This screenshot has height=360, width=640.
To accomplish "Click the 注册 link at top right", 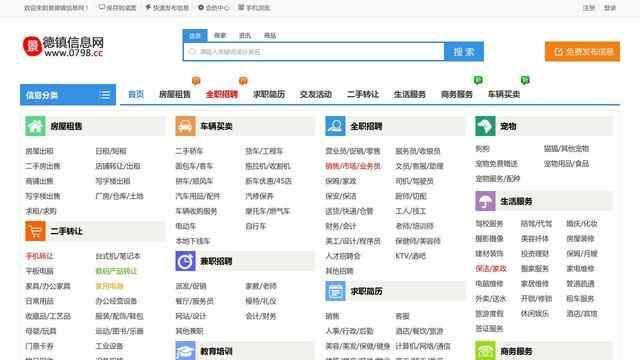I will coord(589,8).
